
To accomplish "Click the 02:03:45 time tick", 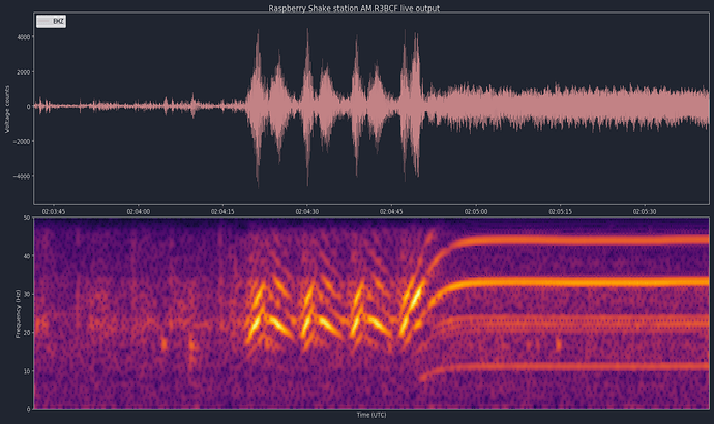I will coord(53,212).
